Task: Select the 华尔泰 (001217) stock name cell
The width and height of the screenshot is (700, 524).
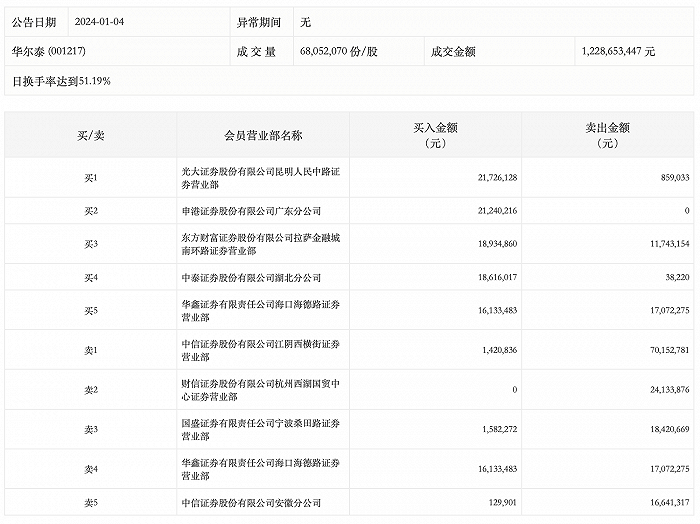Action: pos(48,51)
